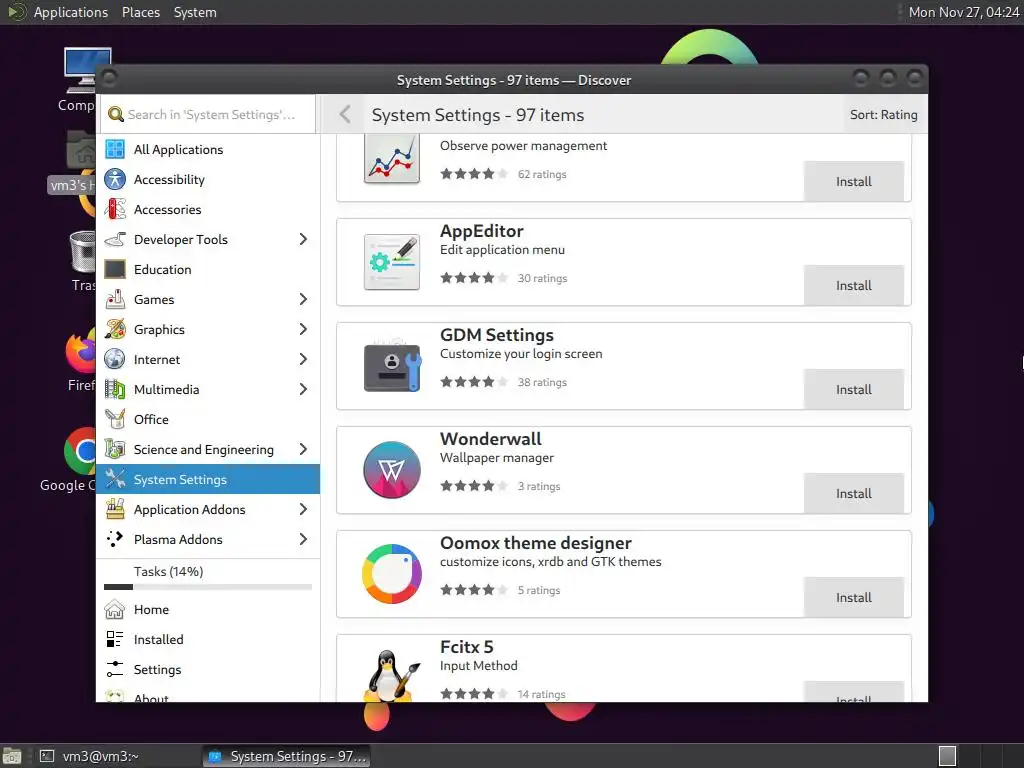Click the Internet globe icon
This screenshot has height=768, width=1024.
point(115,359)
